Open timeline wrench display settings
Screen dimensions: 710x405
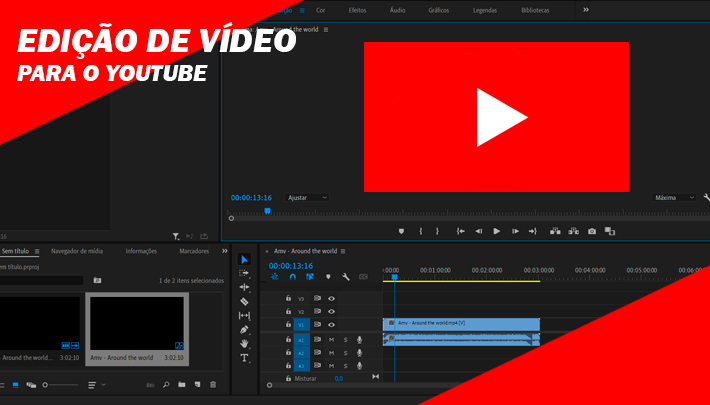pos(345,277)
